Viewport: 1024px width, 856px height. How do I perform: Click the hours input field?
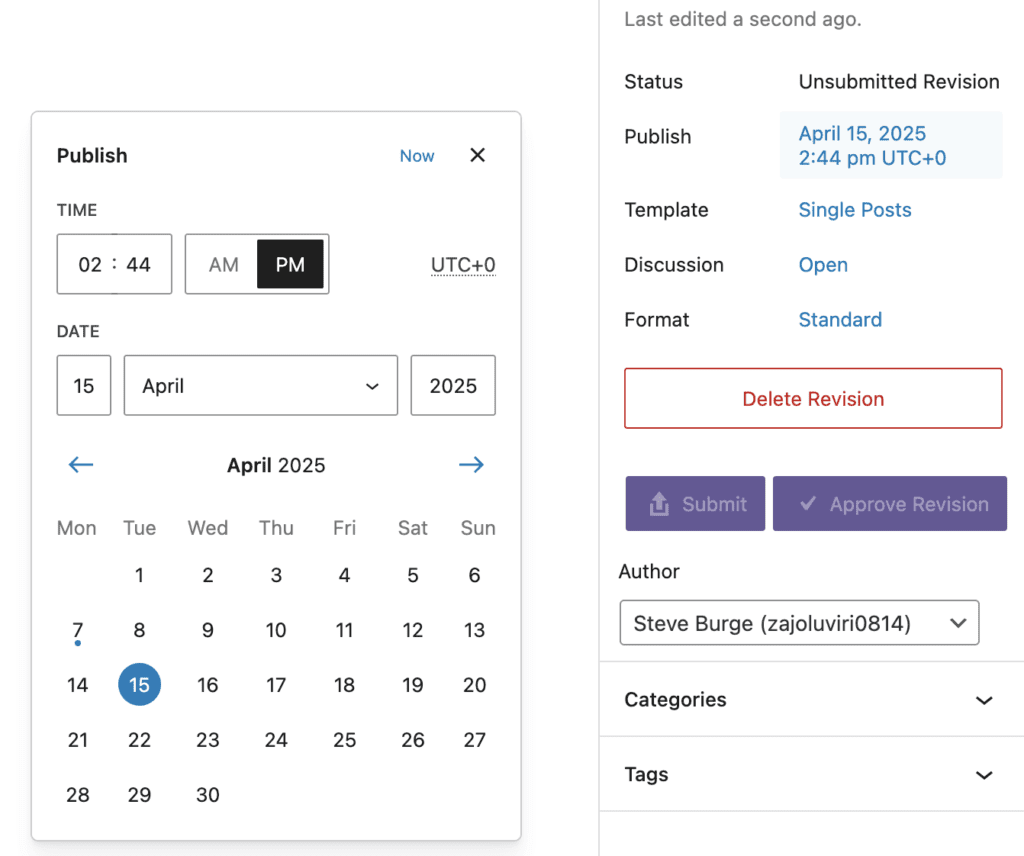pos(90,265)
